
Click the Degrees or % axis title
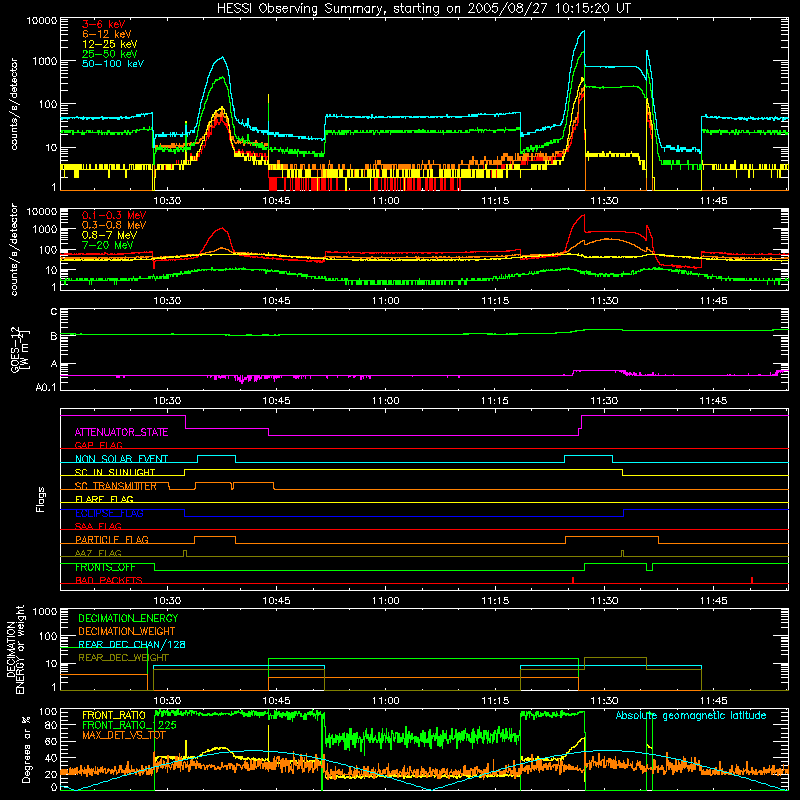point(26,749)
